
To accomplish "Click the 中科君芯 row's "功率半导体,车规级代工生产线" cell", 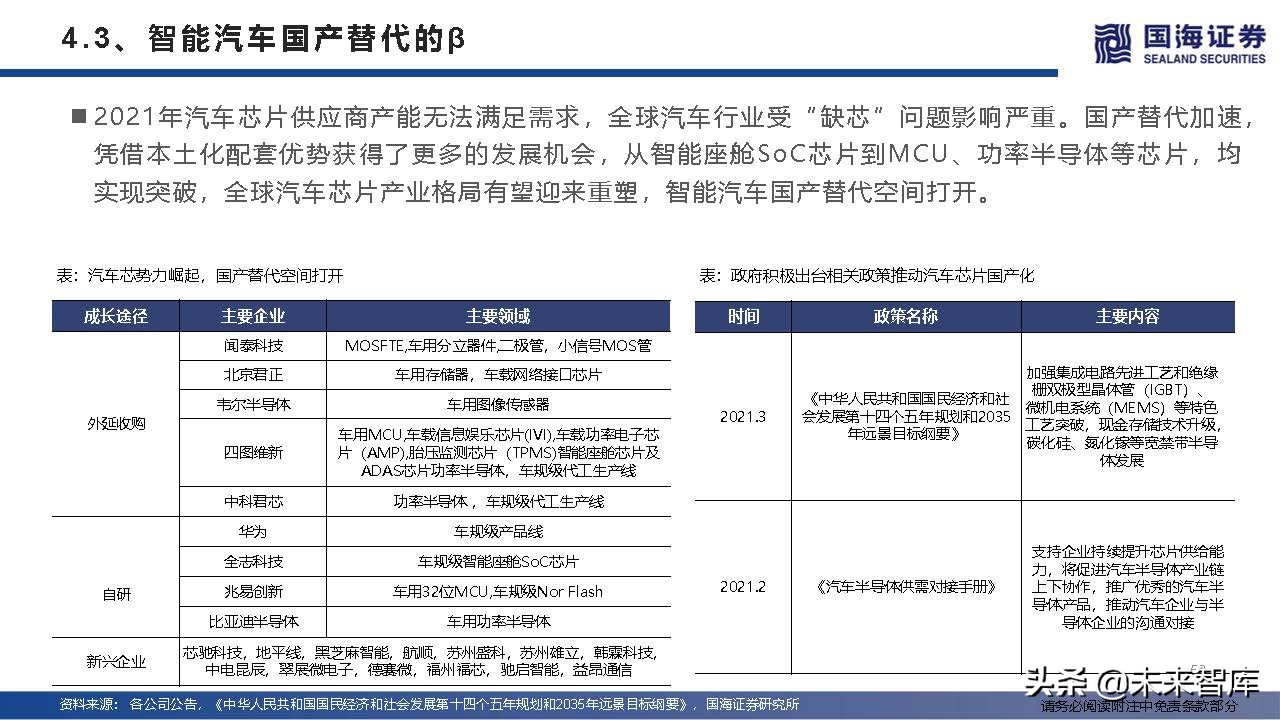I will point(498,501).
